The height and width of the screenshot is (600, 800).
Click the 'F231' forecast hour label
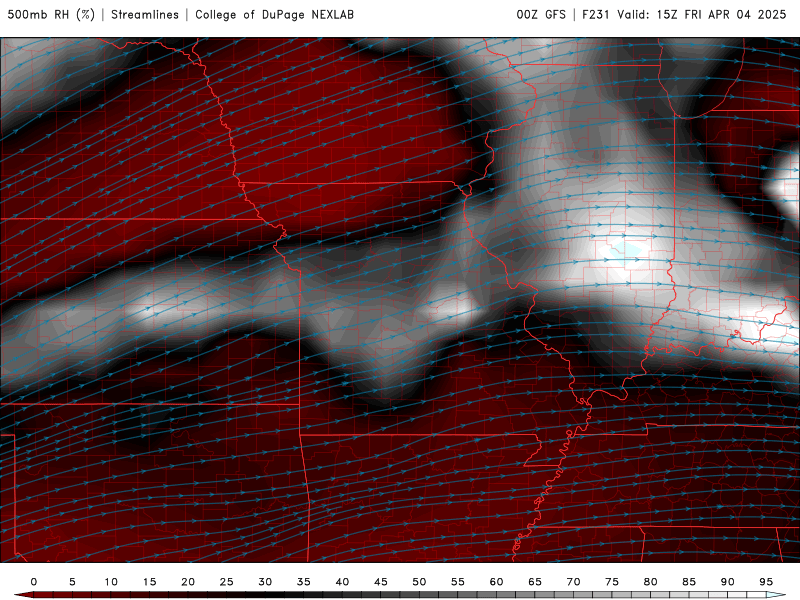tap(596, 14)
